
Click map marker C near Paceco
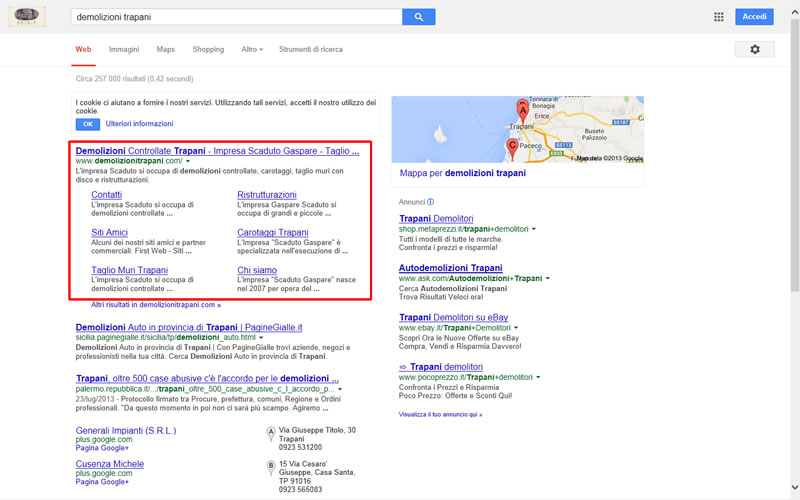(513, 148)
